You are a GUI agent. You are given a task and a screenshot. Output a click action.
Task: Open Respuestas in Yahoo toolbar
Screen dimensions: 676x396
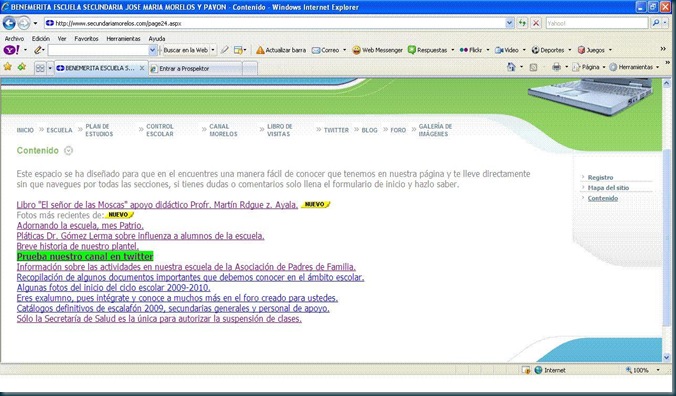coord(428,50)
